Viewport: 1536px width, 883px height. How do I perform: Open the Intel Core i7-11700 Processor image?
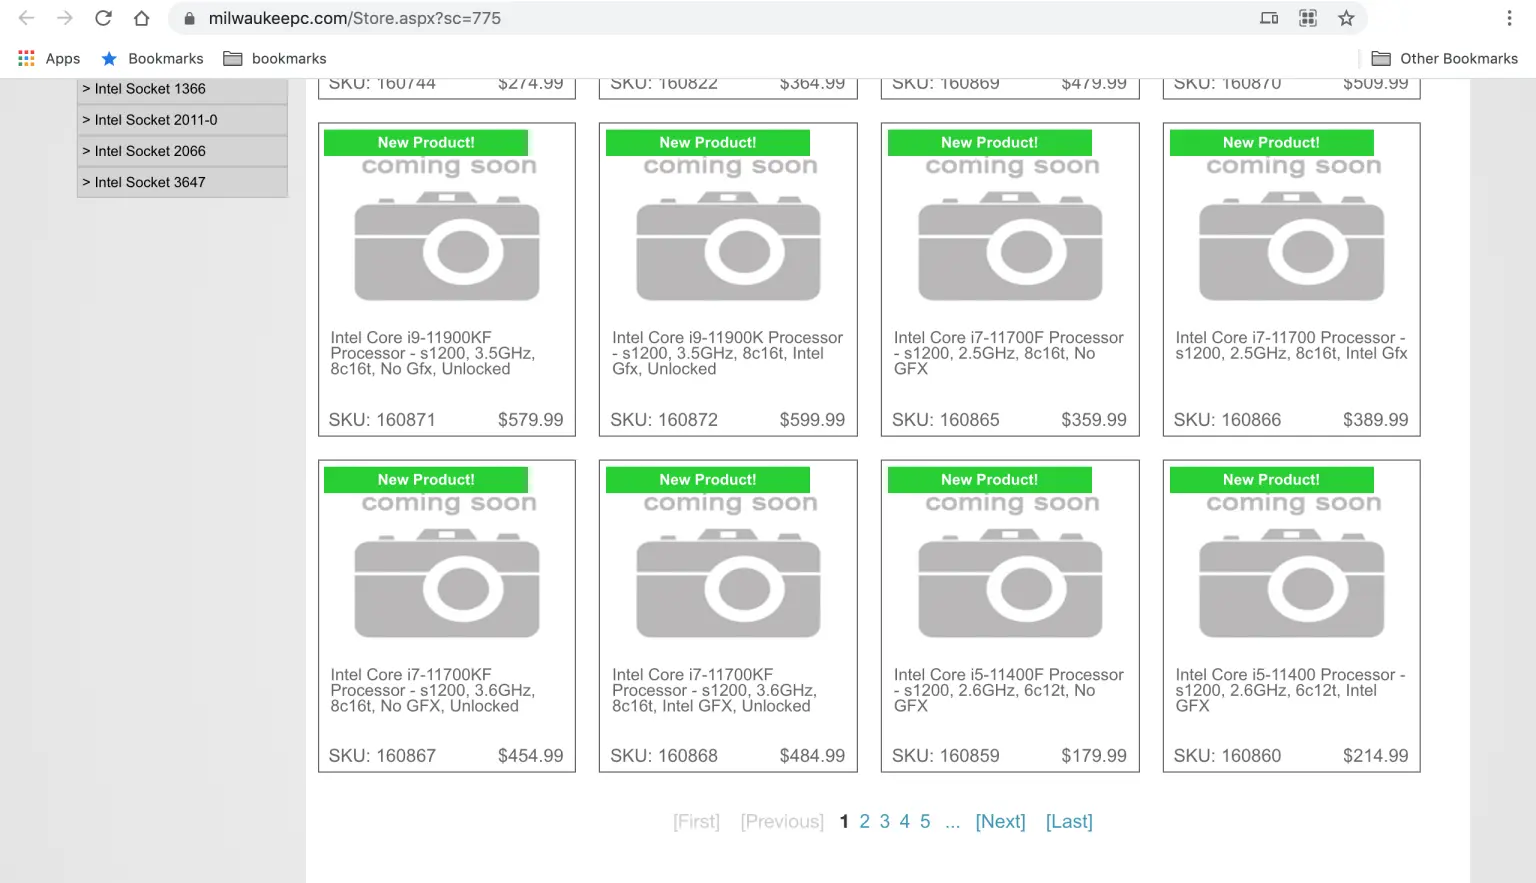(1292, 229)
